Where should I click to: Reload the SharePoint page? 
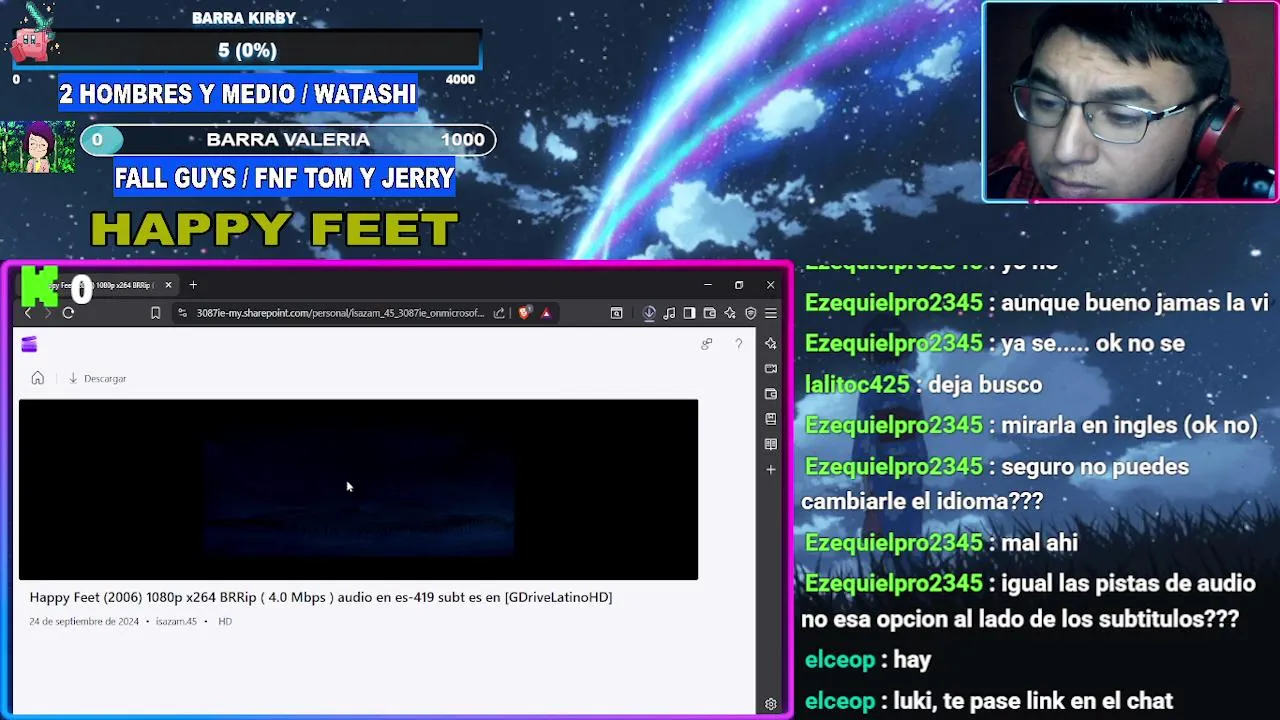click(x=68, y=313)
